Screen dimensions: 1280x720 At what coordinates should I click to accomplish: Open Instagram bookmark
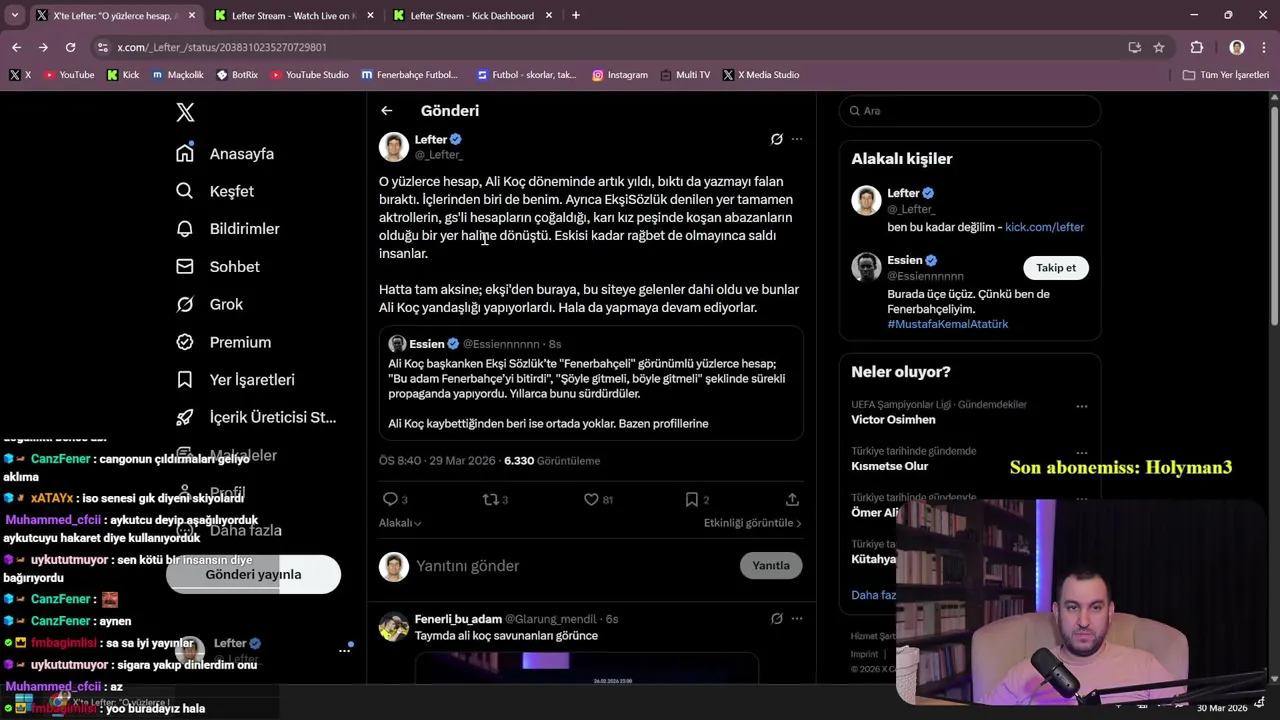pyautogui.click(x=620, y=75)
